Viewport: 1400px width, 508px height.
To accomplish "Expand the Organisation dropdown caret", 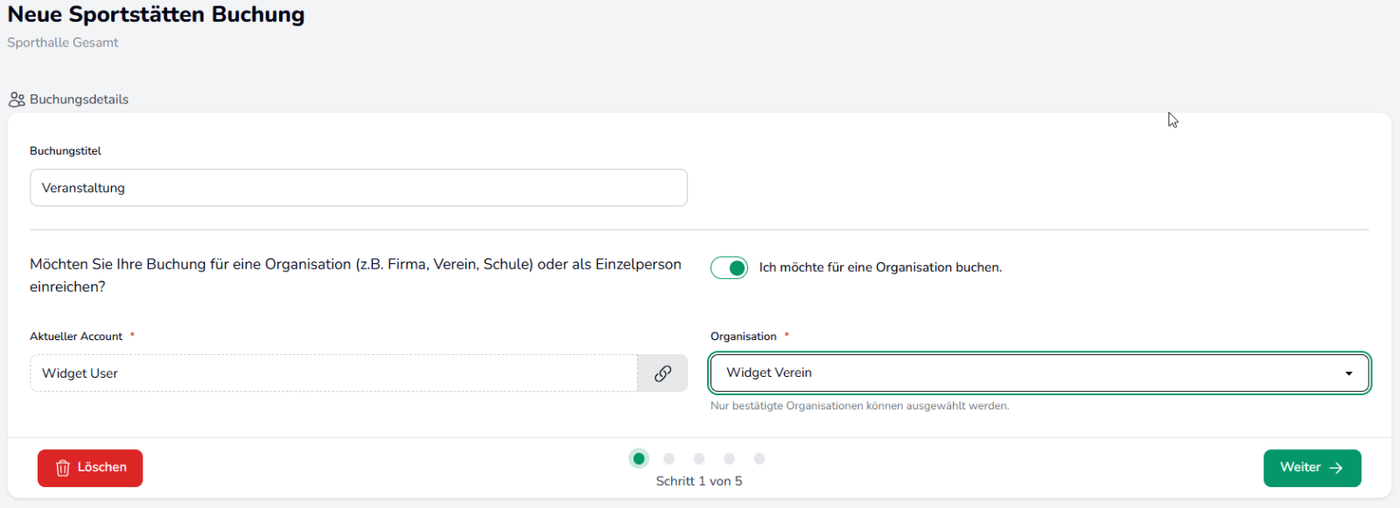I will [x=1349, y=373].
